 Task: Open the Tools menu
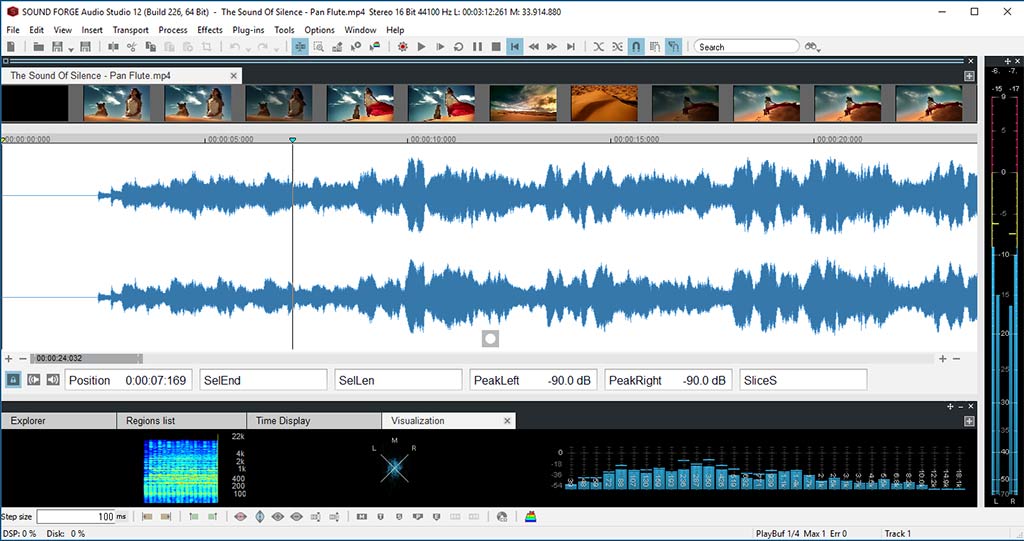point(284,30)
